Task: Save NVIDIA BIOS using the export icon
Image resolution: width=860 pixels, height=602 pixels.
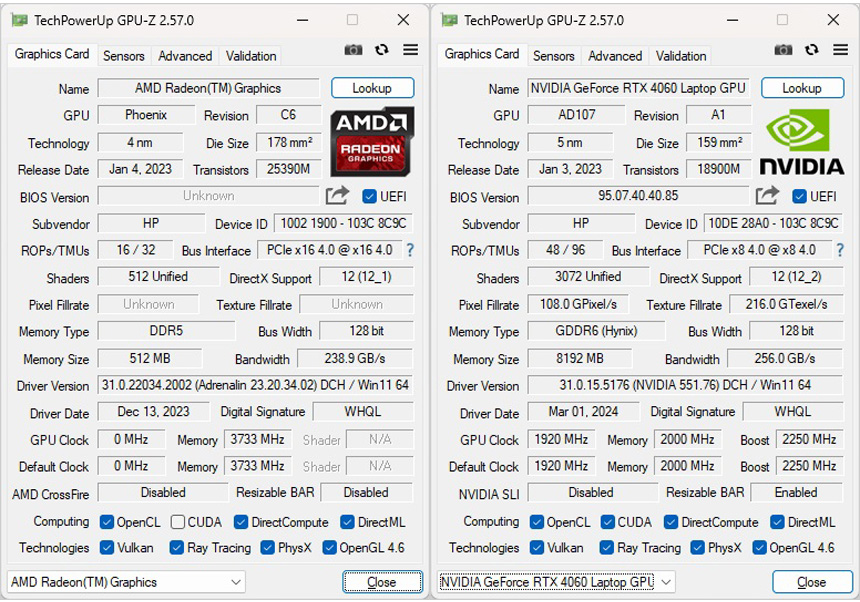Action: click(x=767, y=196)
